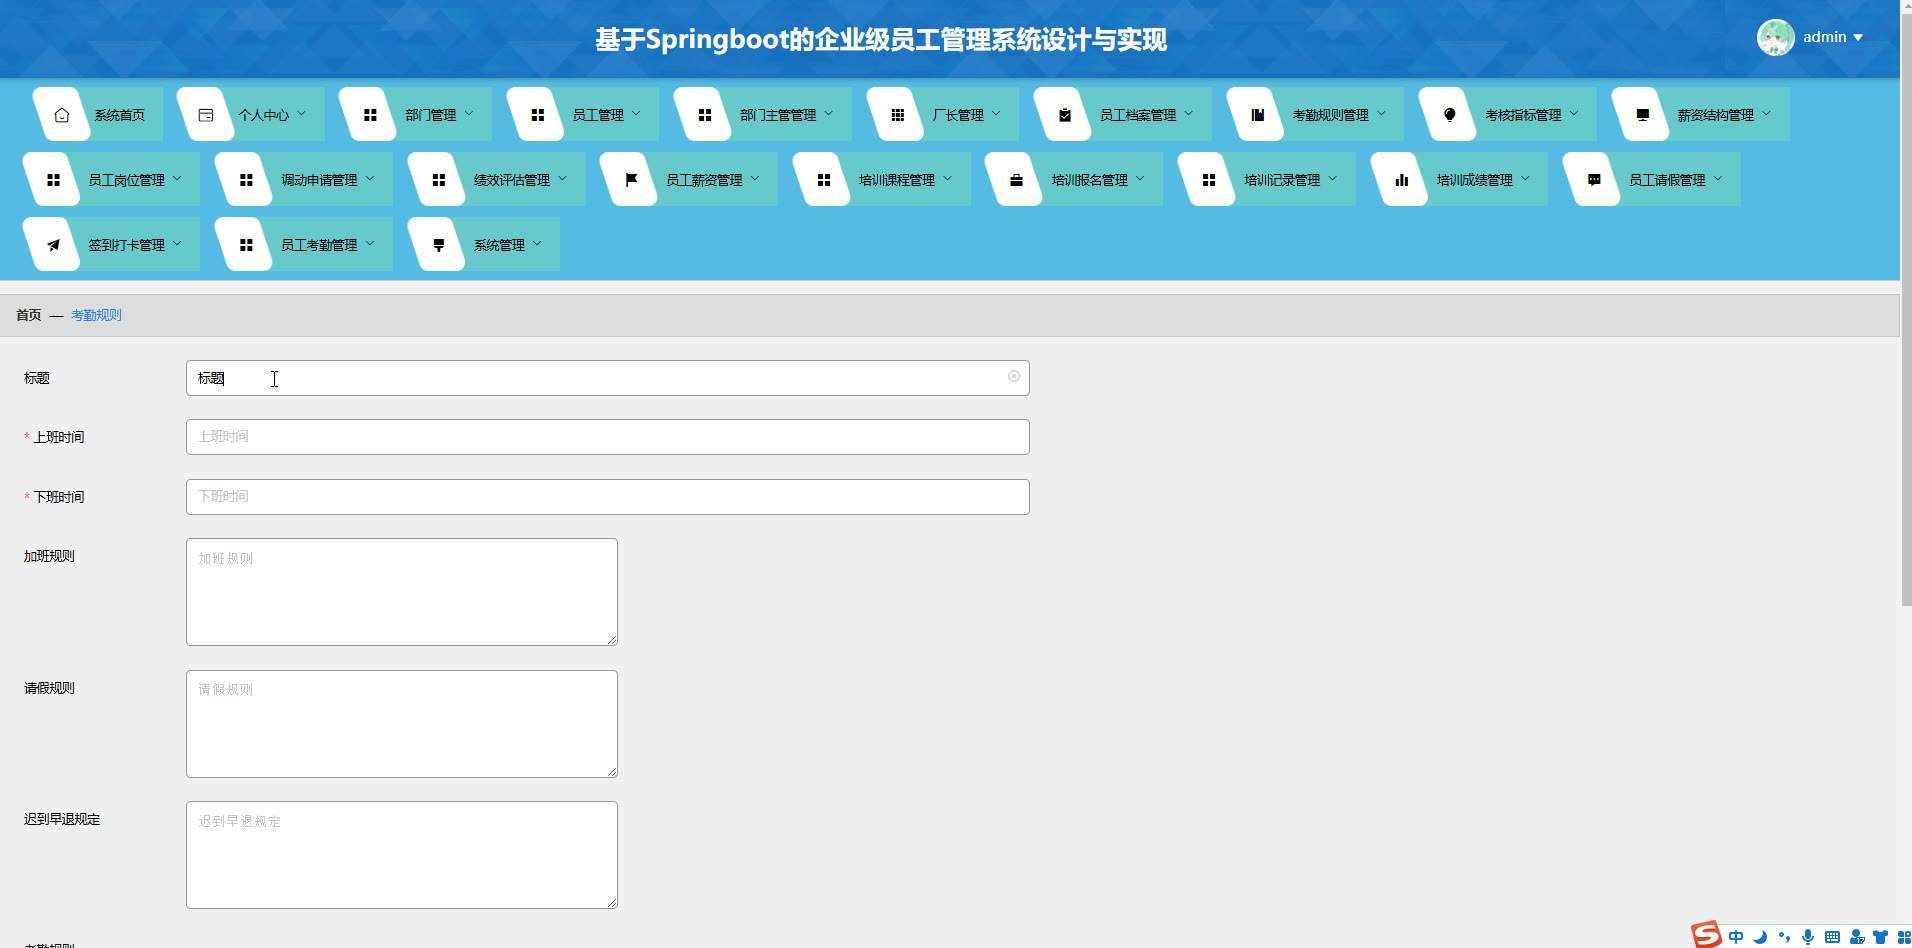Focus the 标题 input field
This screenshot has width=1912, height=948.
(x=608, y=378)
